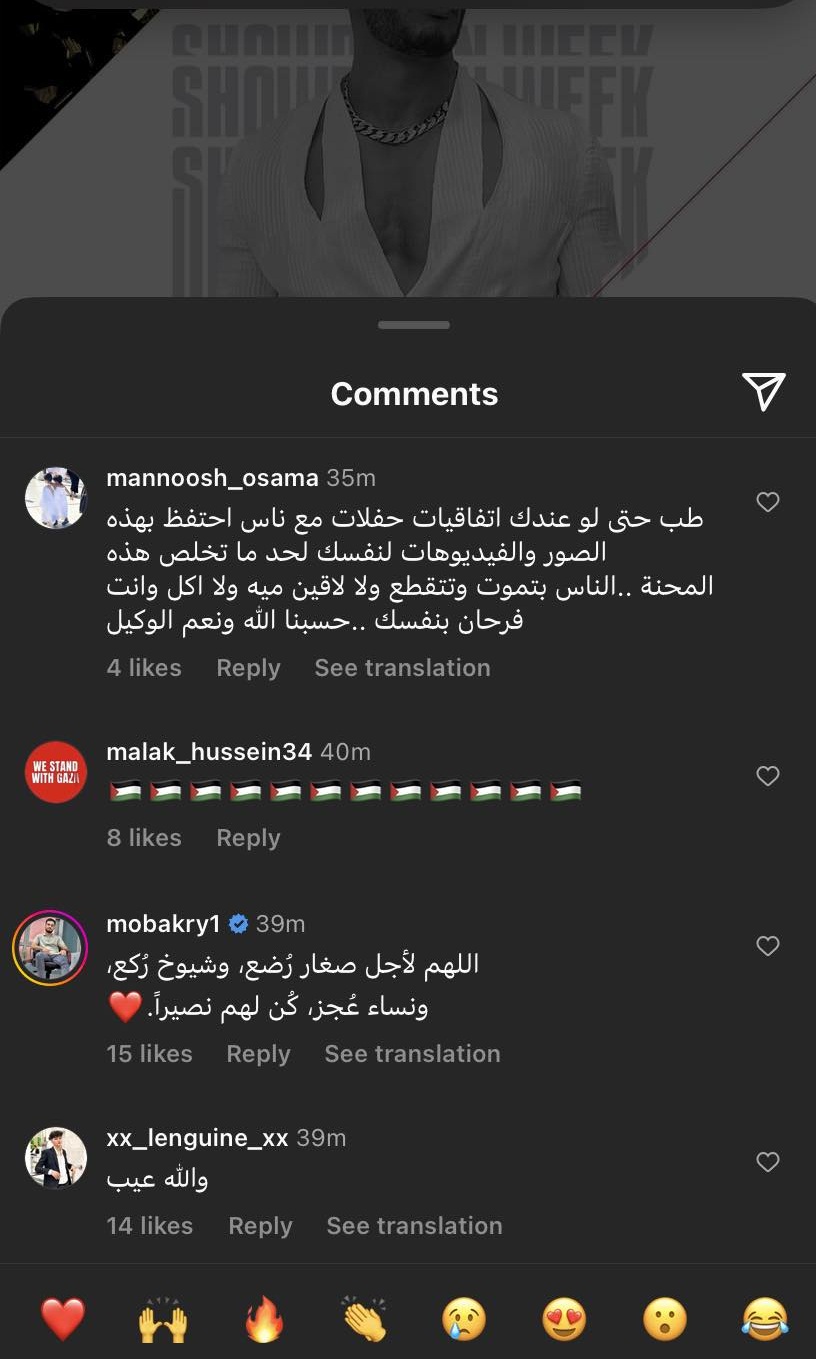
Task: See translation of xx_lenguine_xx's comment
Action: pos(414,1226)
